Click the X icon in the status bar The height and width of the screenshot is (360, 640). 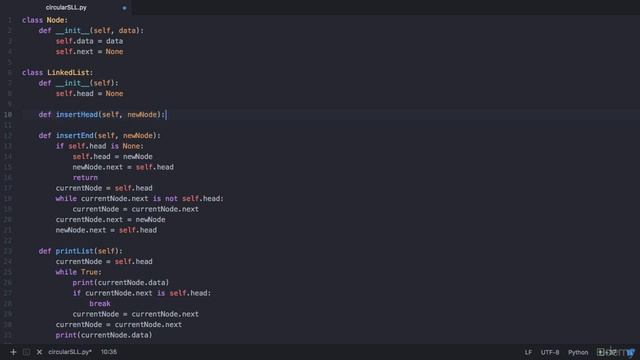pyautogui.click(x=39, y=352)
